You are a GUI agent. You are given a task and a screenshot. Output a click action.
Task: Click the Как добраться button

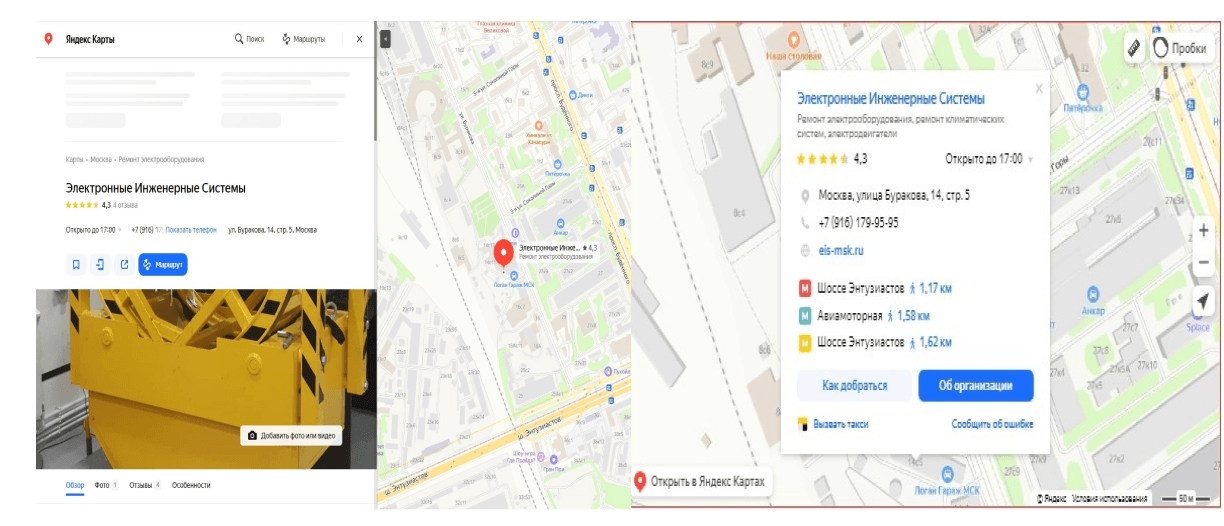(x=855, y=386)
